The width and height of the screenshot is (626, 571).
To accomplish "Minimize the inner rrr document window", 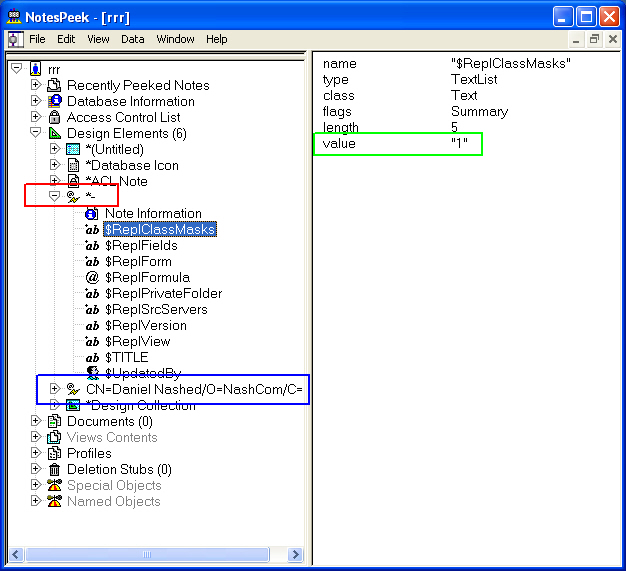I will (576, 39).
